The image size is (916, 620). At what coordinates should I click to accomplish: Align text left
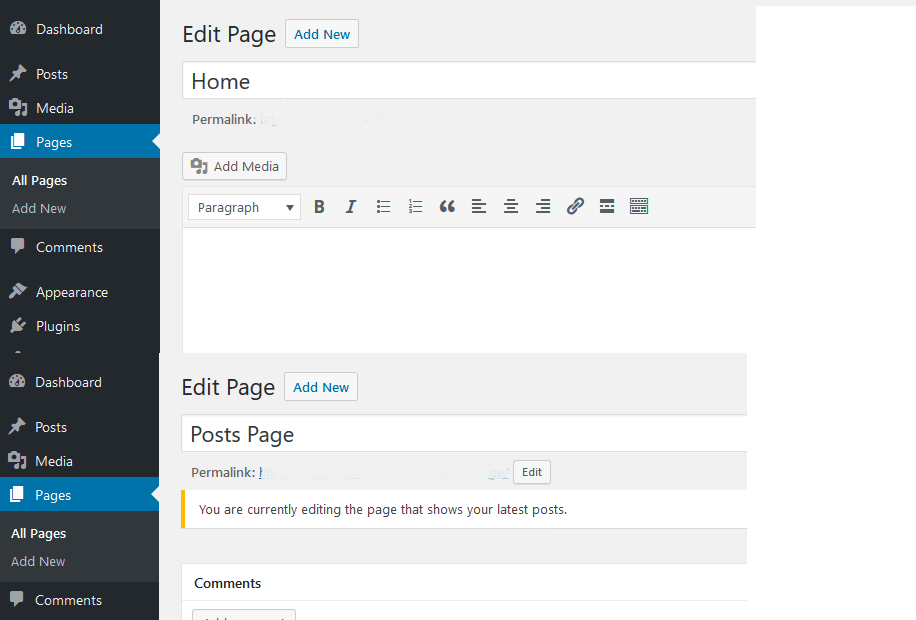tap(479, 206)
